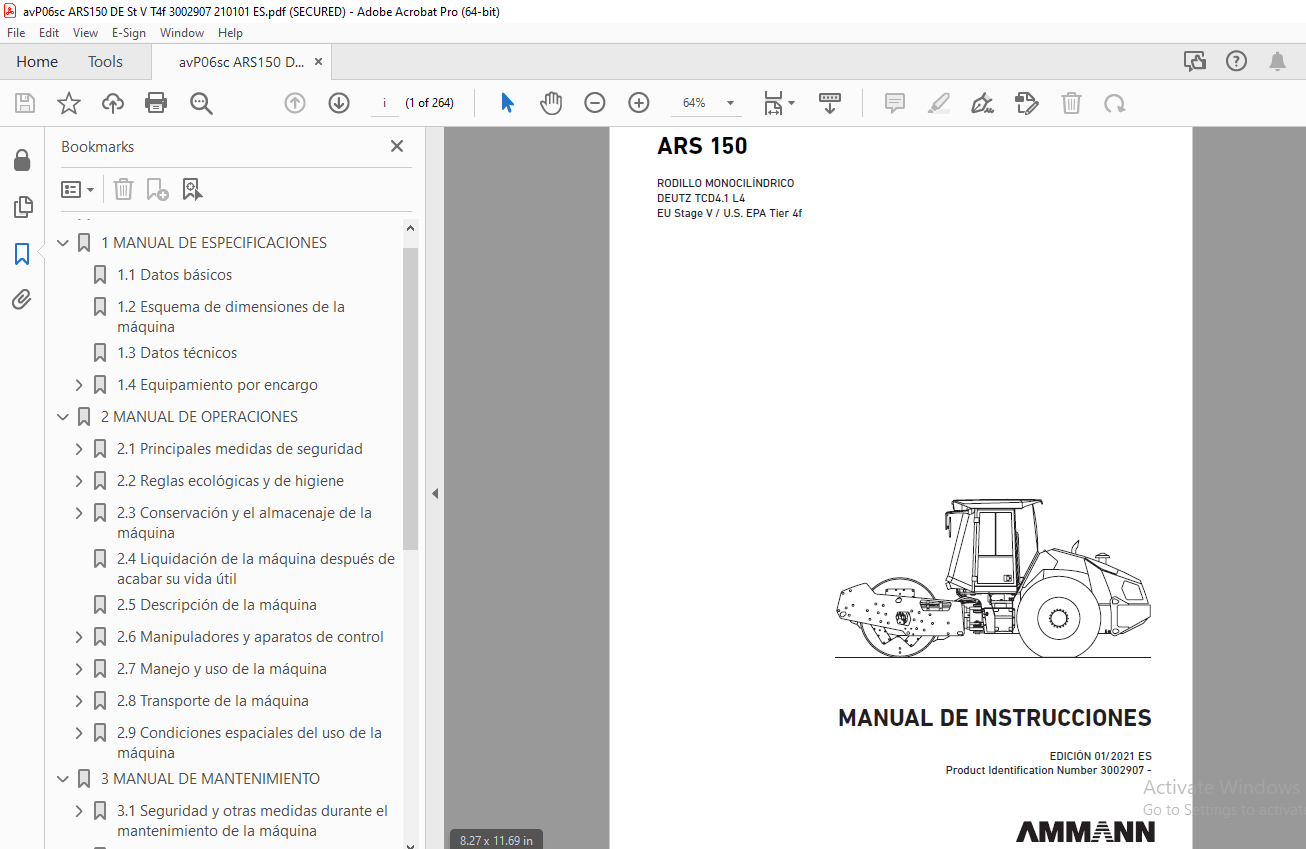The width and height of the screenshot is (1306, 849).
Task: Activate the Hand pan tool
Action: coord(551,103)
